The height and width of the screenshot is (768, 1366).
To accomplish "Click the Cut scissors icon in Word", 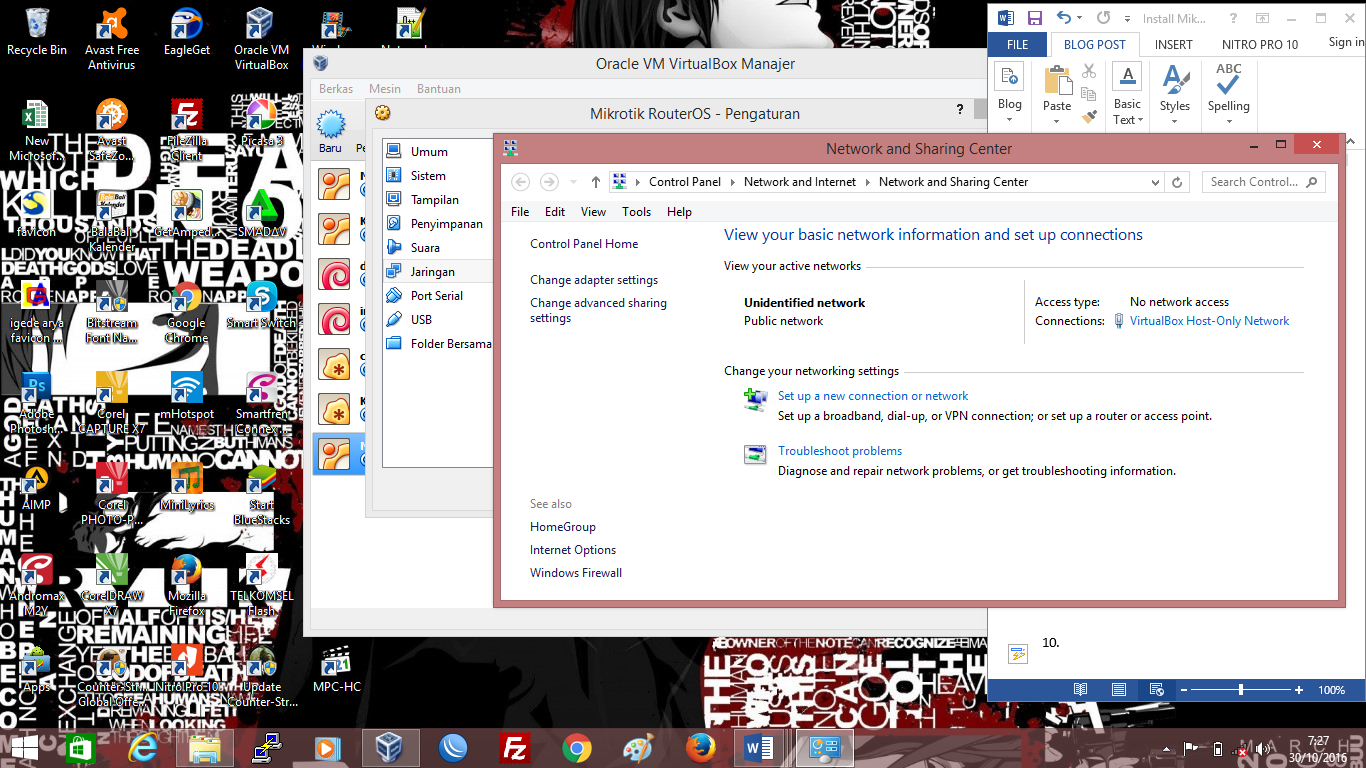I will [1089, 71].
